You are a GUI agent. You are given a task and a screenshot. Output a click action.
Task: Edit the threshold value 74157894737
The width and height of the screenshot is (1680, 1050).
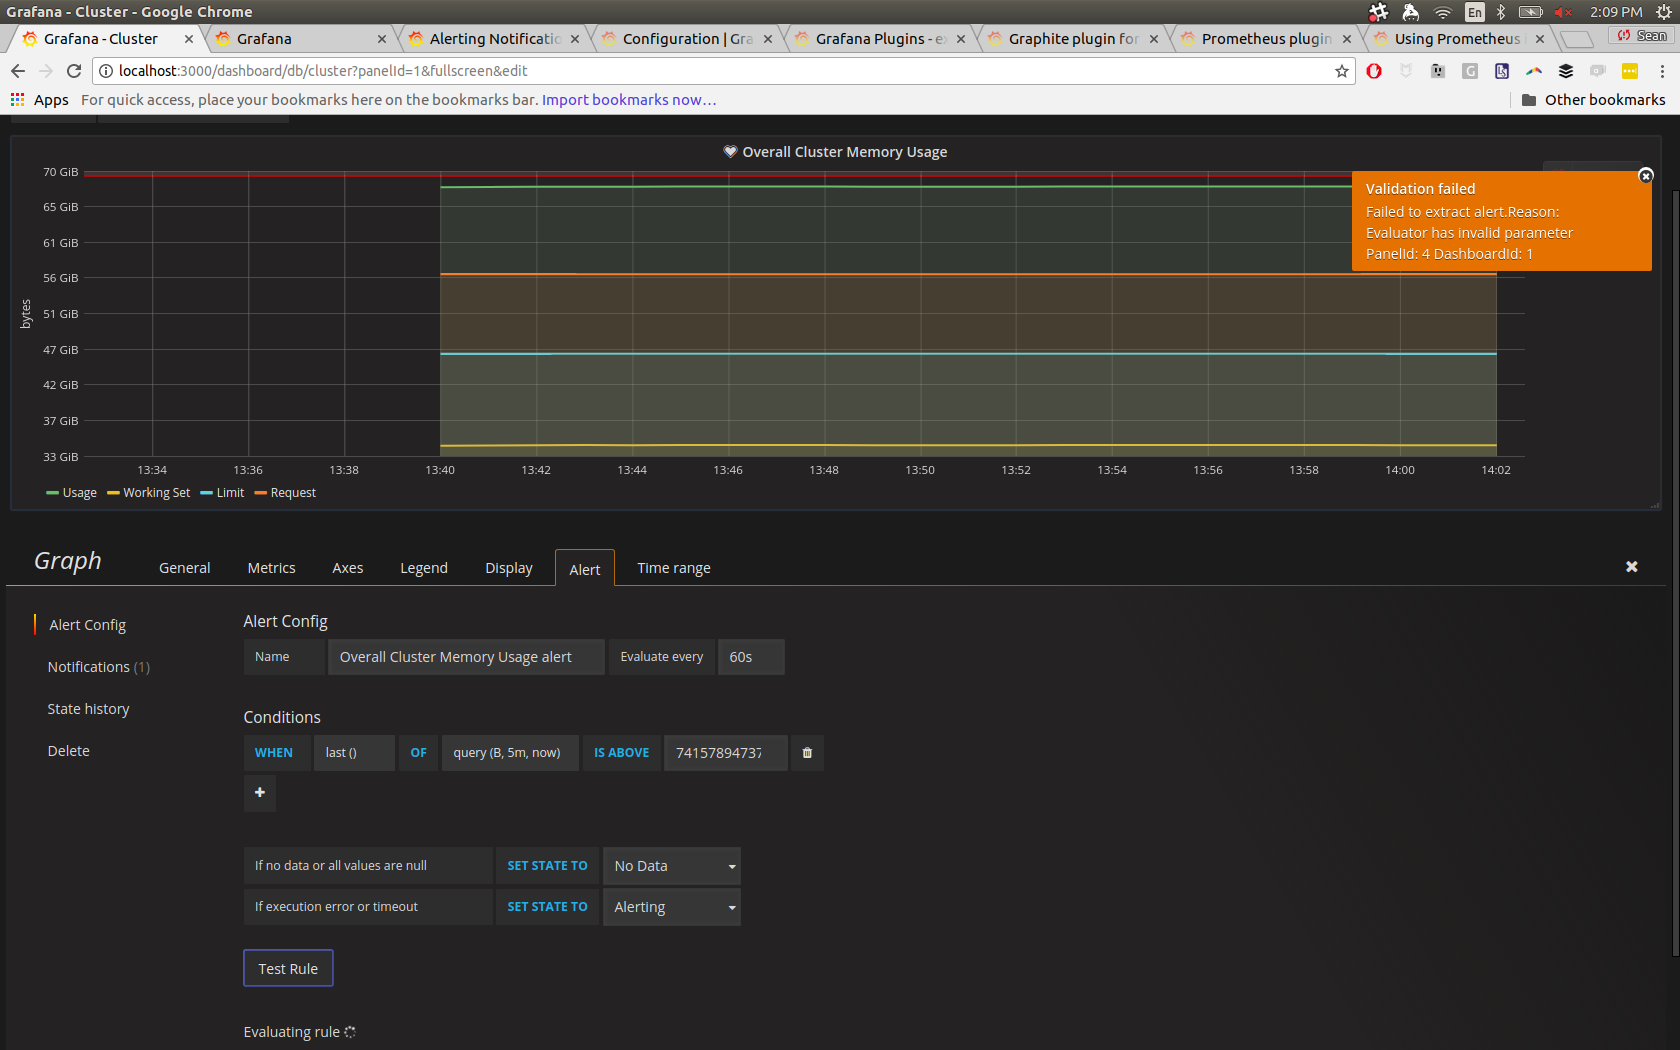pyautogui.click(x=726, y=753)
